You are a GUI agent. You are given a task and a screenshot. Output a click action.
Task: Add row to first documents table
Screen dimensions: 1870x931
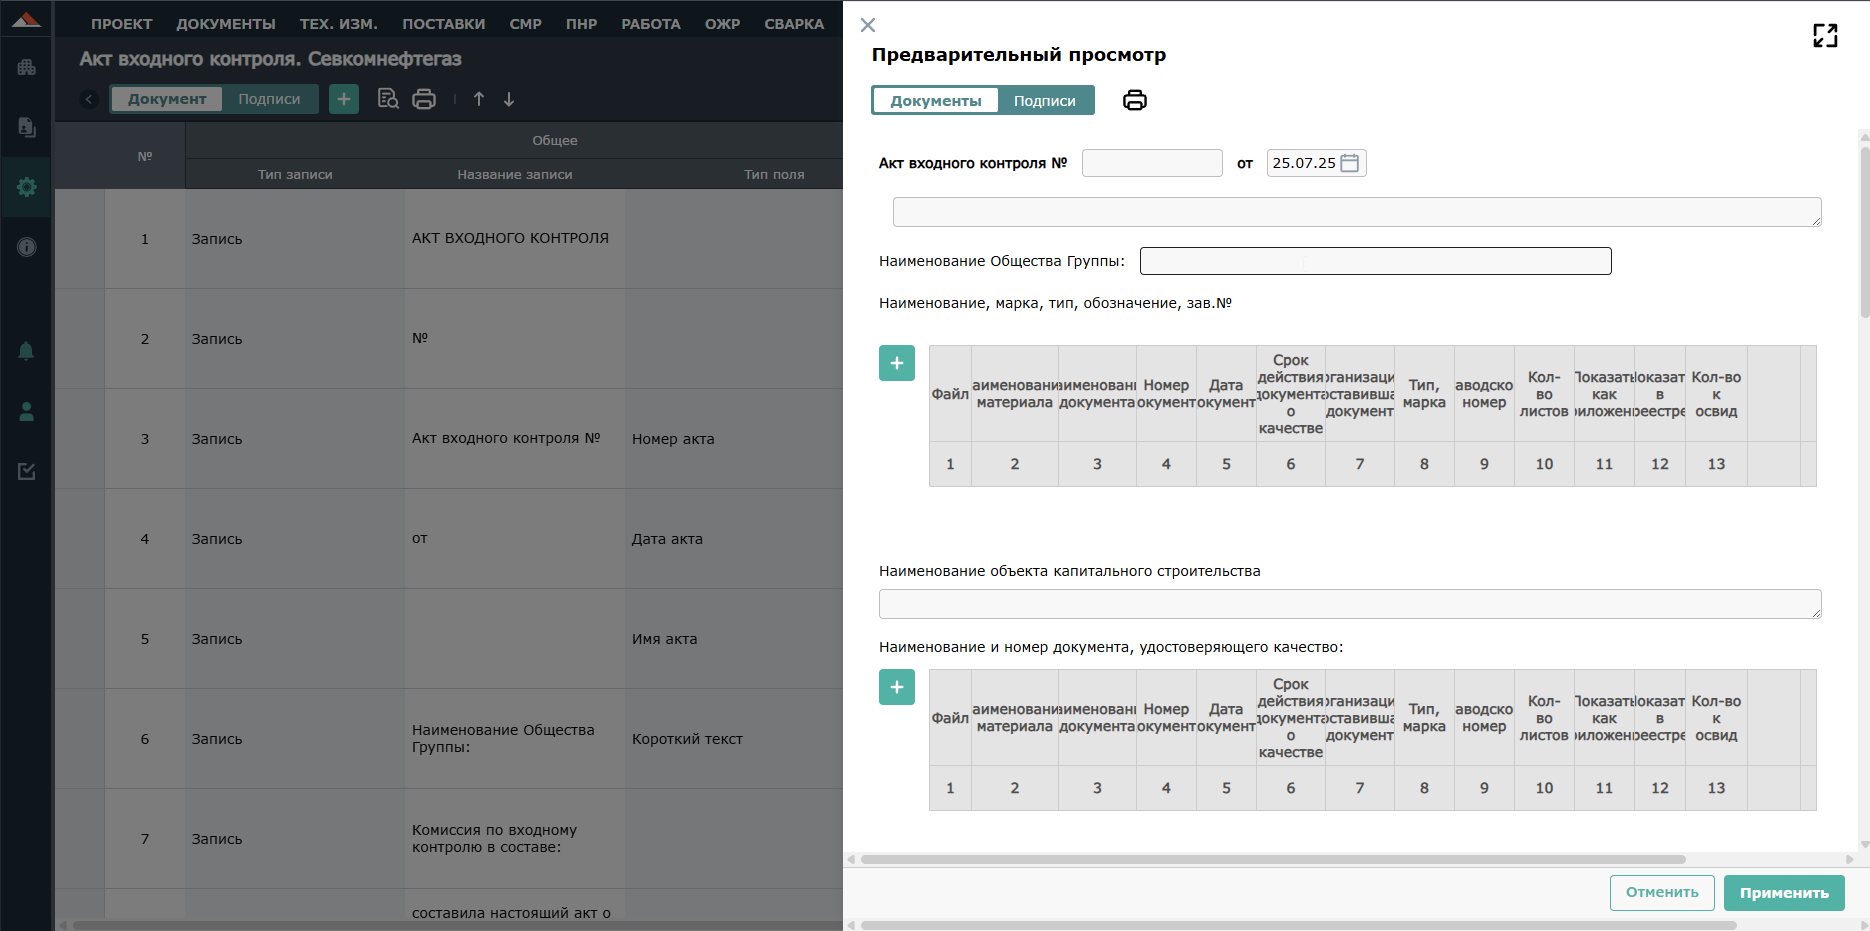click(x=897, y=363)
